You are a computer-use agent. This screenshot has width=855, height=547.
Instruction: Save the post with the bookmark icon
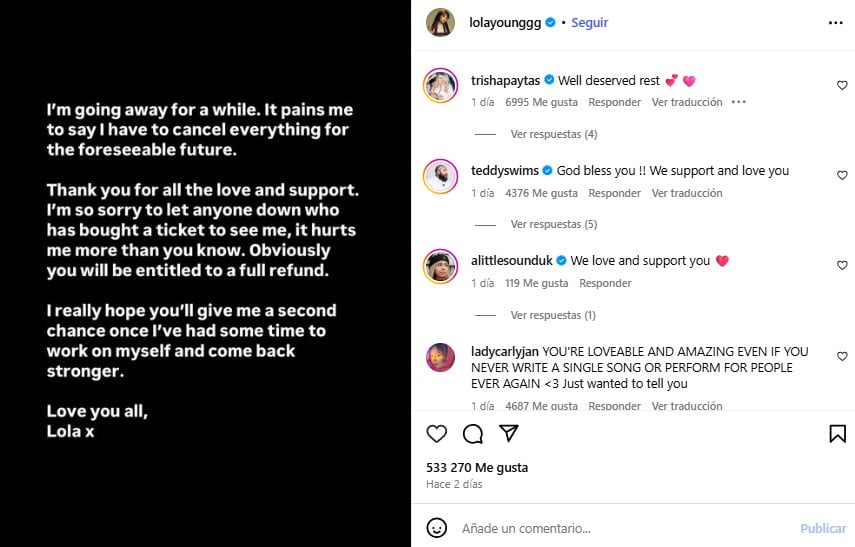point(838,434)
